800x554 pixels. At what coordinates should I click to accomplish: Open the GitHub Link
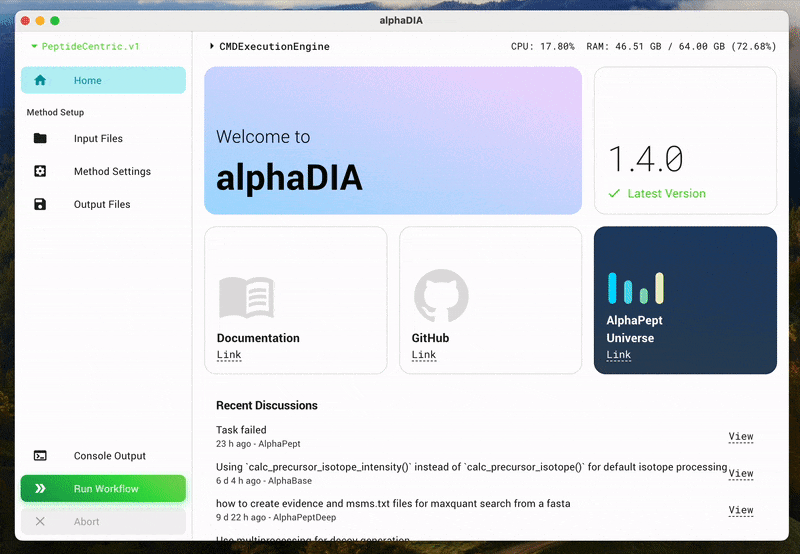423,355
